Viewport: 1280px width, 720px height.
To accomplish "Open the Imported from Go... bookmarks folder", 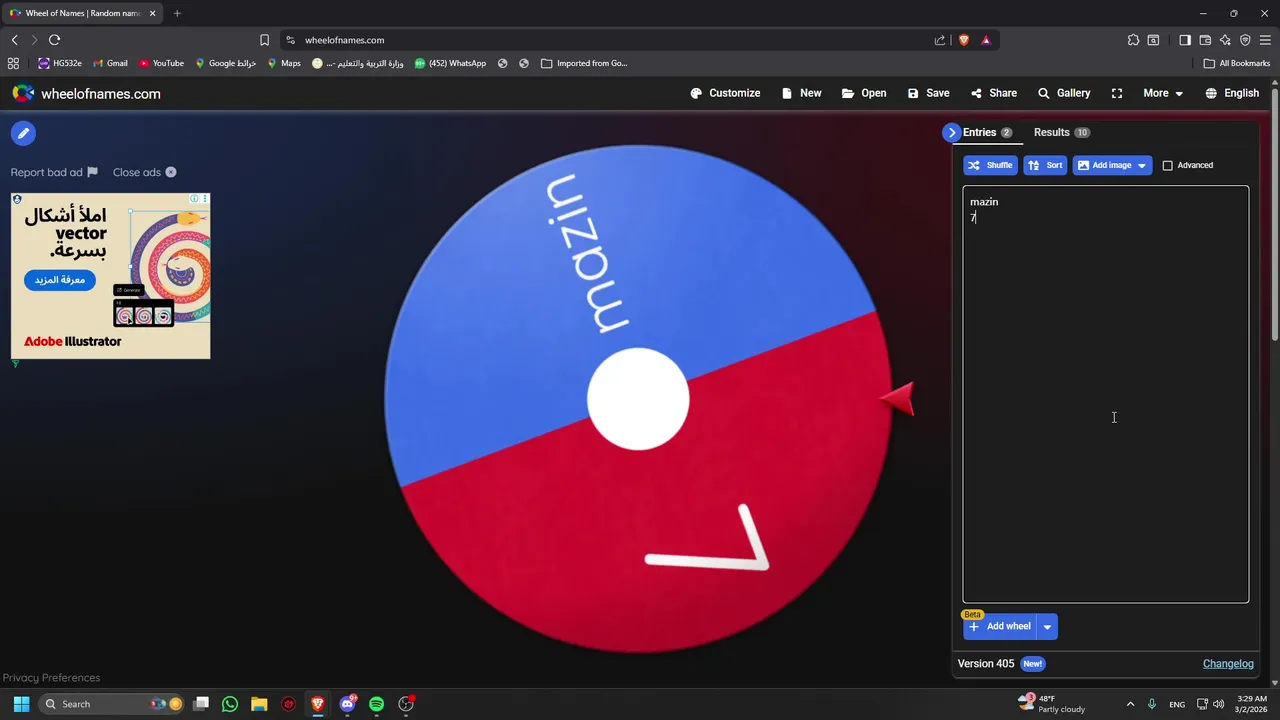I will (x=584, y=63).
